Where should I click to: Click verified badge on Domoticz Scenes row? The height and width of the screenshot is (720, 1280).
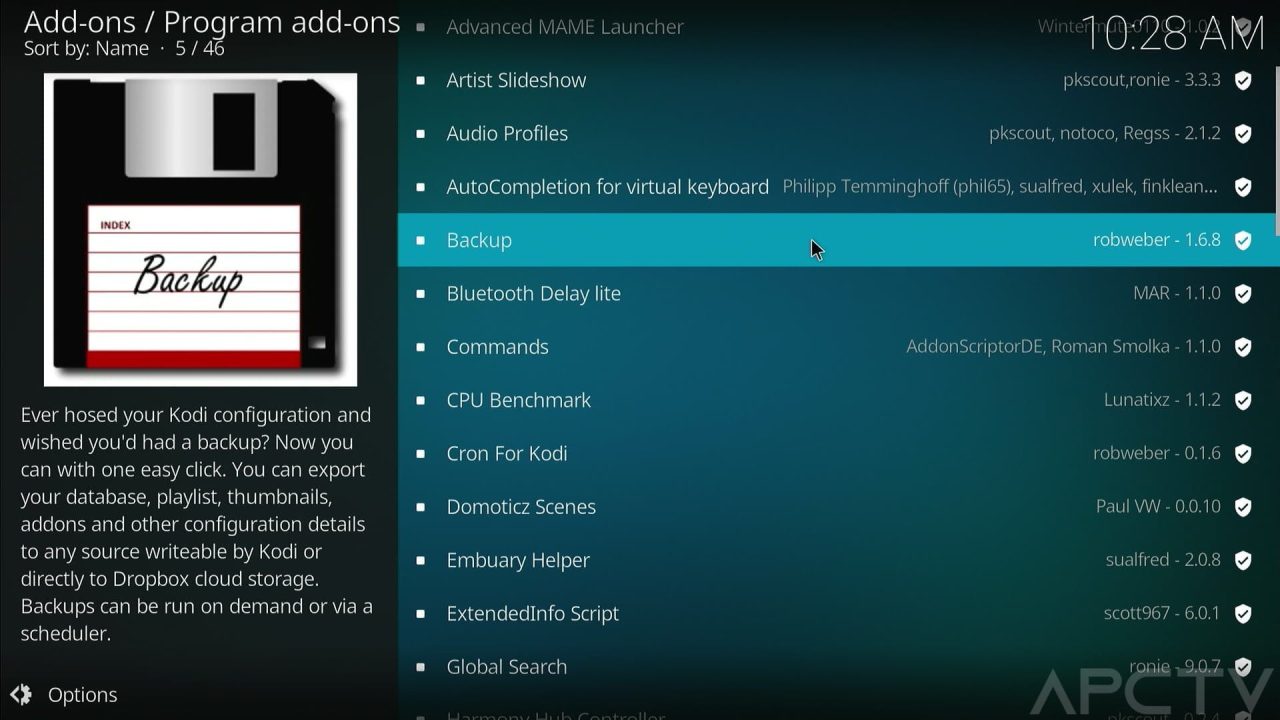1243,507
